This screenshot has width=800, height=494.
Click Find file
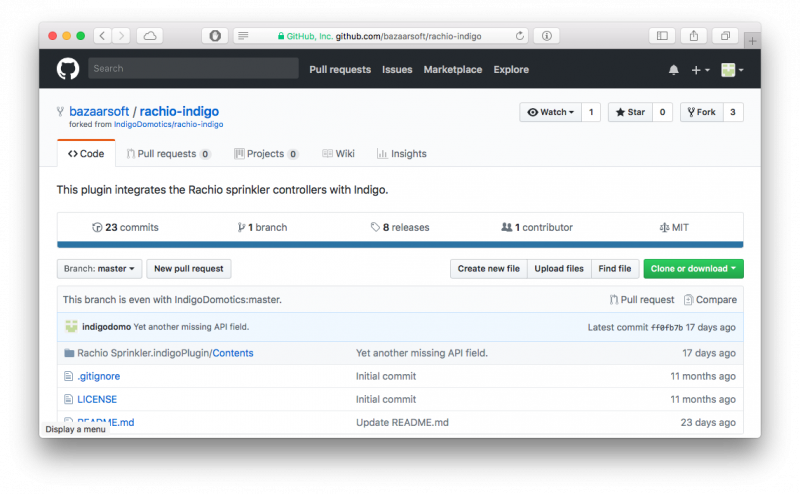[x=615, y=268]
